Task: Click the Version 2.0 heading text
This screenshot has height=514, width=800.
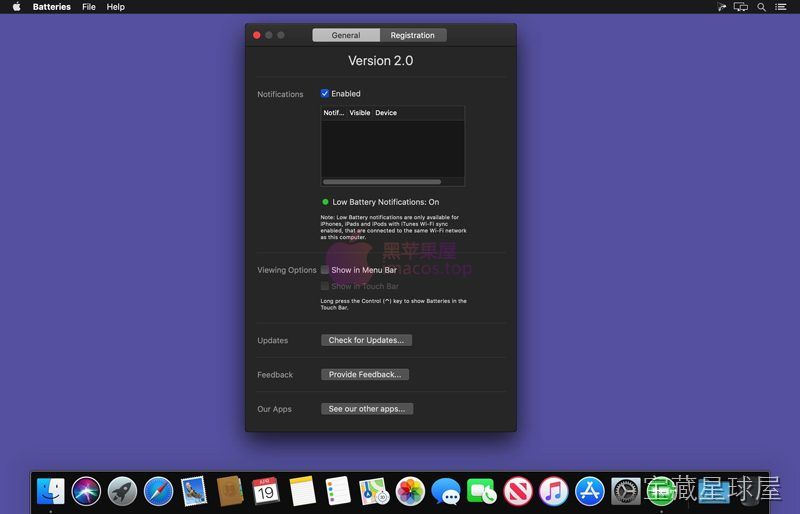Action: [x=381, y=61]
